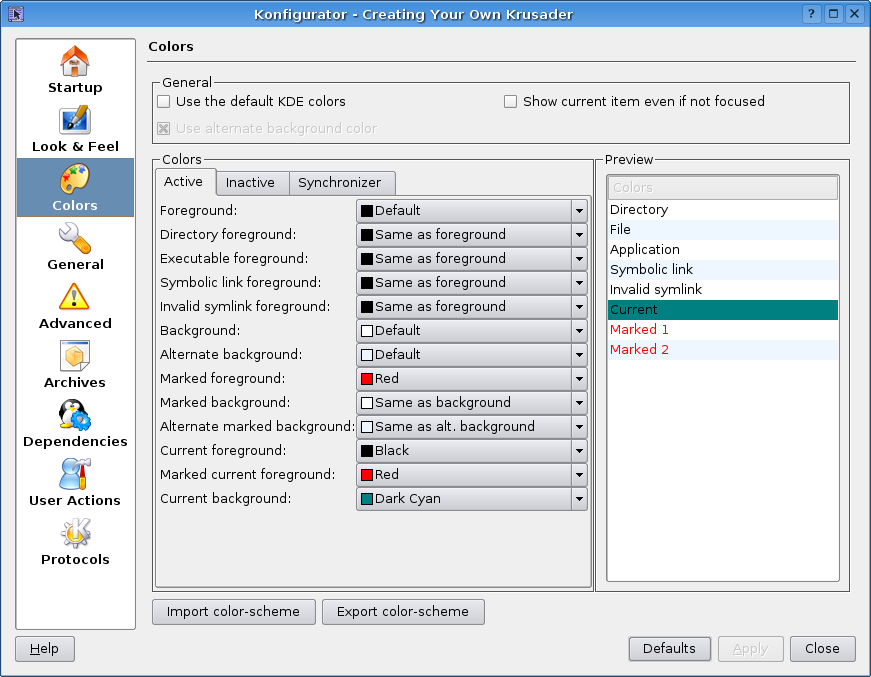Select the highlighted Current row in Preview
Image resolution: width=871 pixels, height=677 pixels.
click(723, 310)
